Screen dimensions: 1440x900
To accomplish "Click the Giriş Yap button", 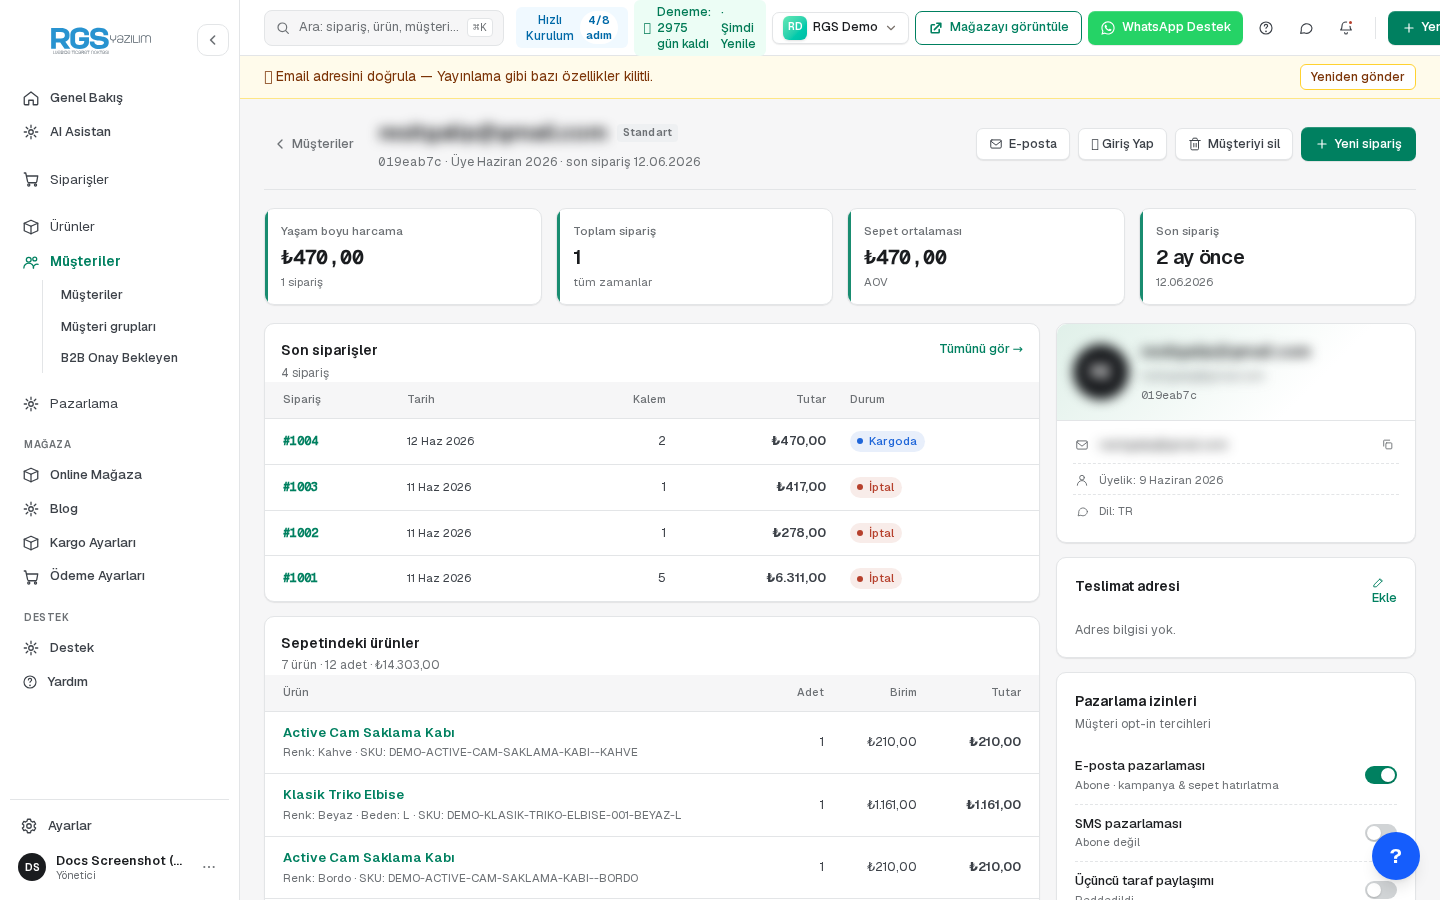I will 1122,144.
